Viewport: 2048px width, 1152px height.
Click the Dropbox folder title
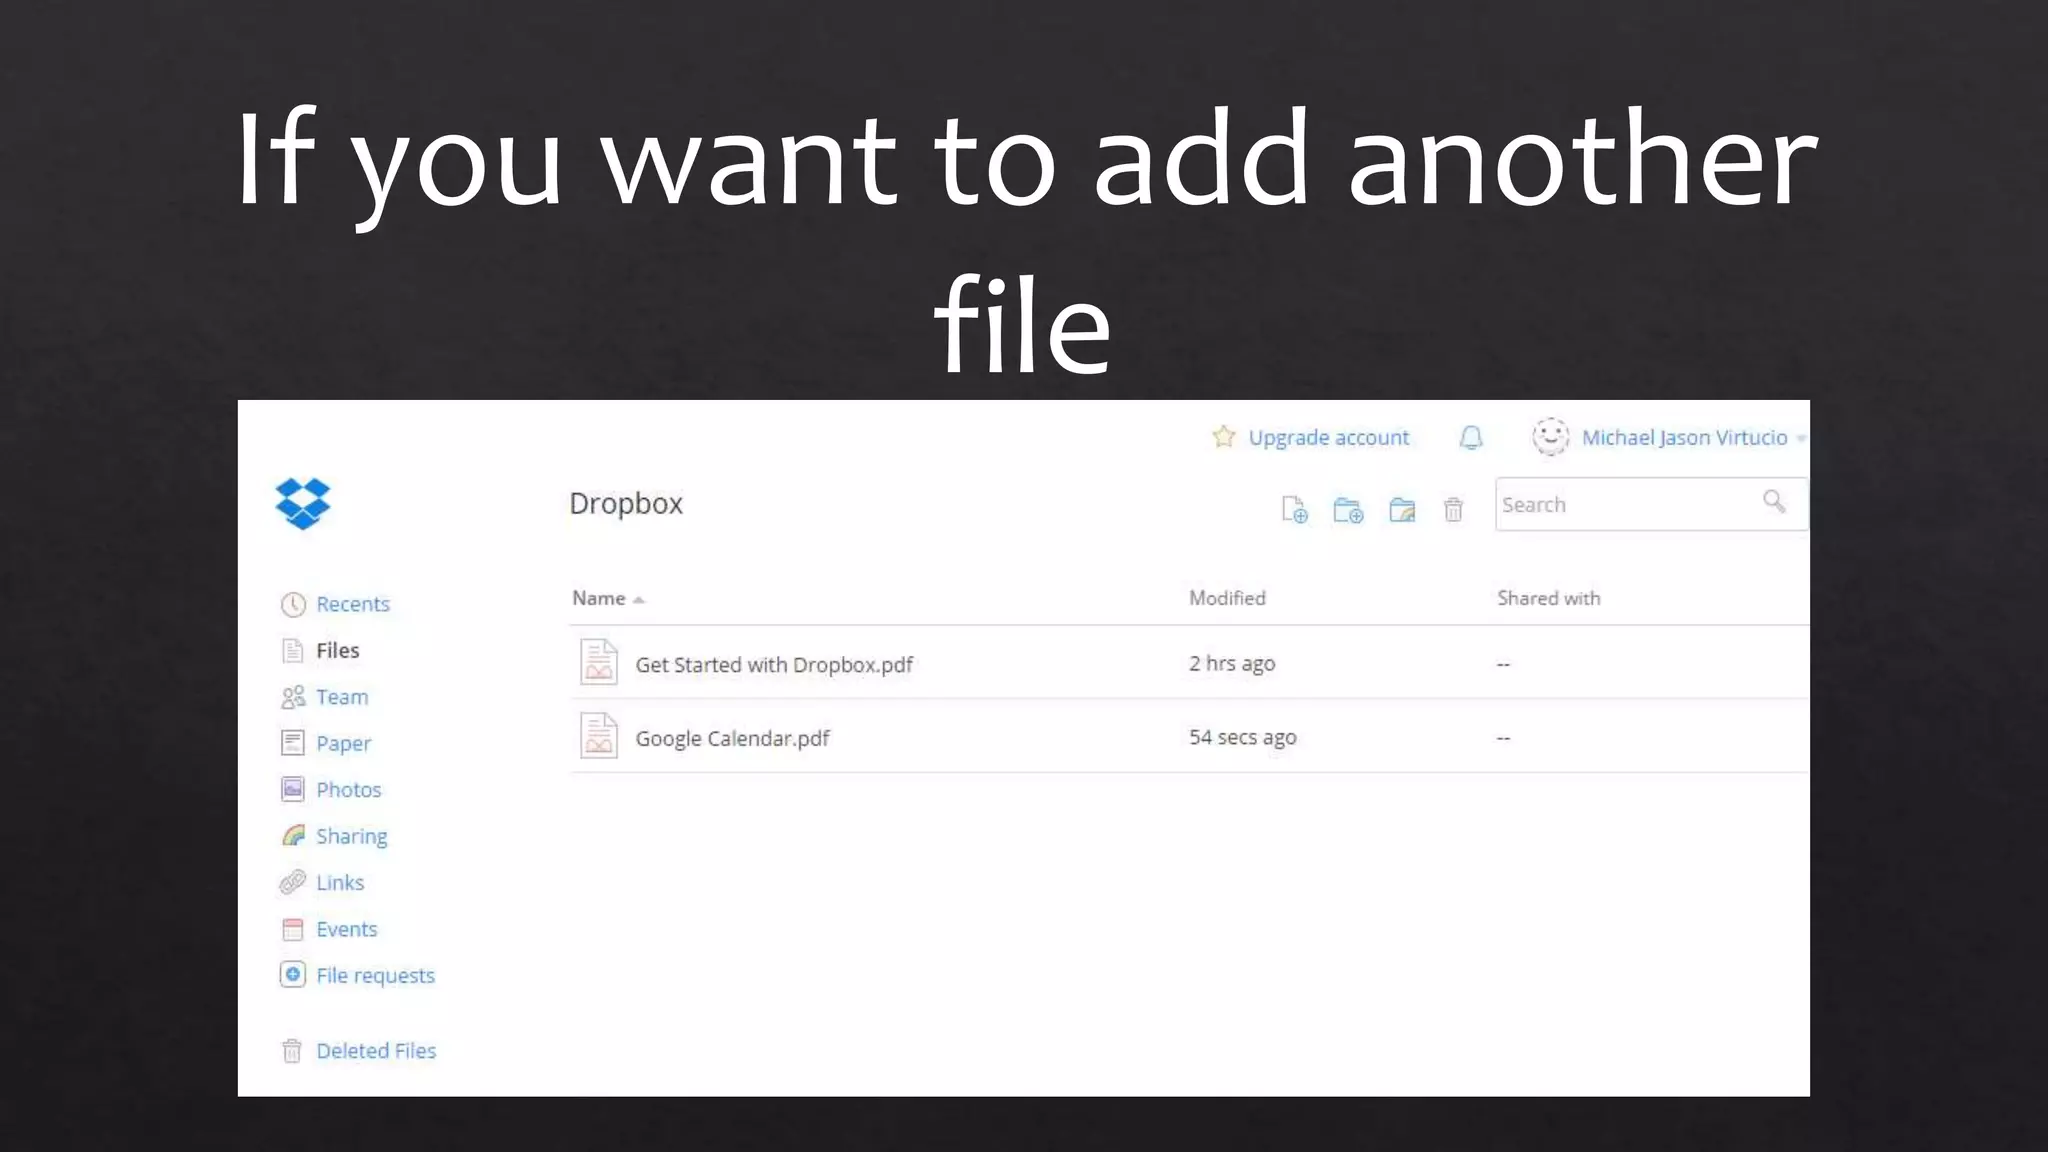pos(626,503)
